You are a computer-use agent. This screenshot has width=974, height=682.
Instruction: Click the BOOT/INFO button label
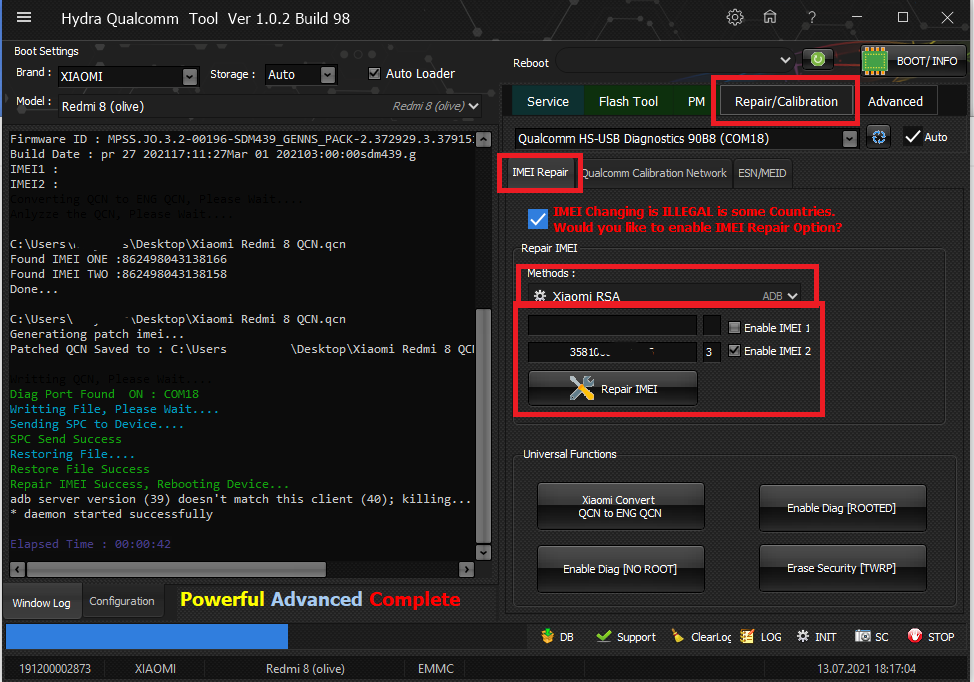pyautogui.click(x=927, y=61)
